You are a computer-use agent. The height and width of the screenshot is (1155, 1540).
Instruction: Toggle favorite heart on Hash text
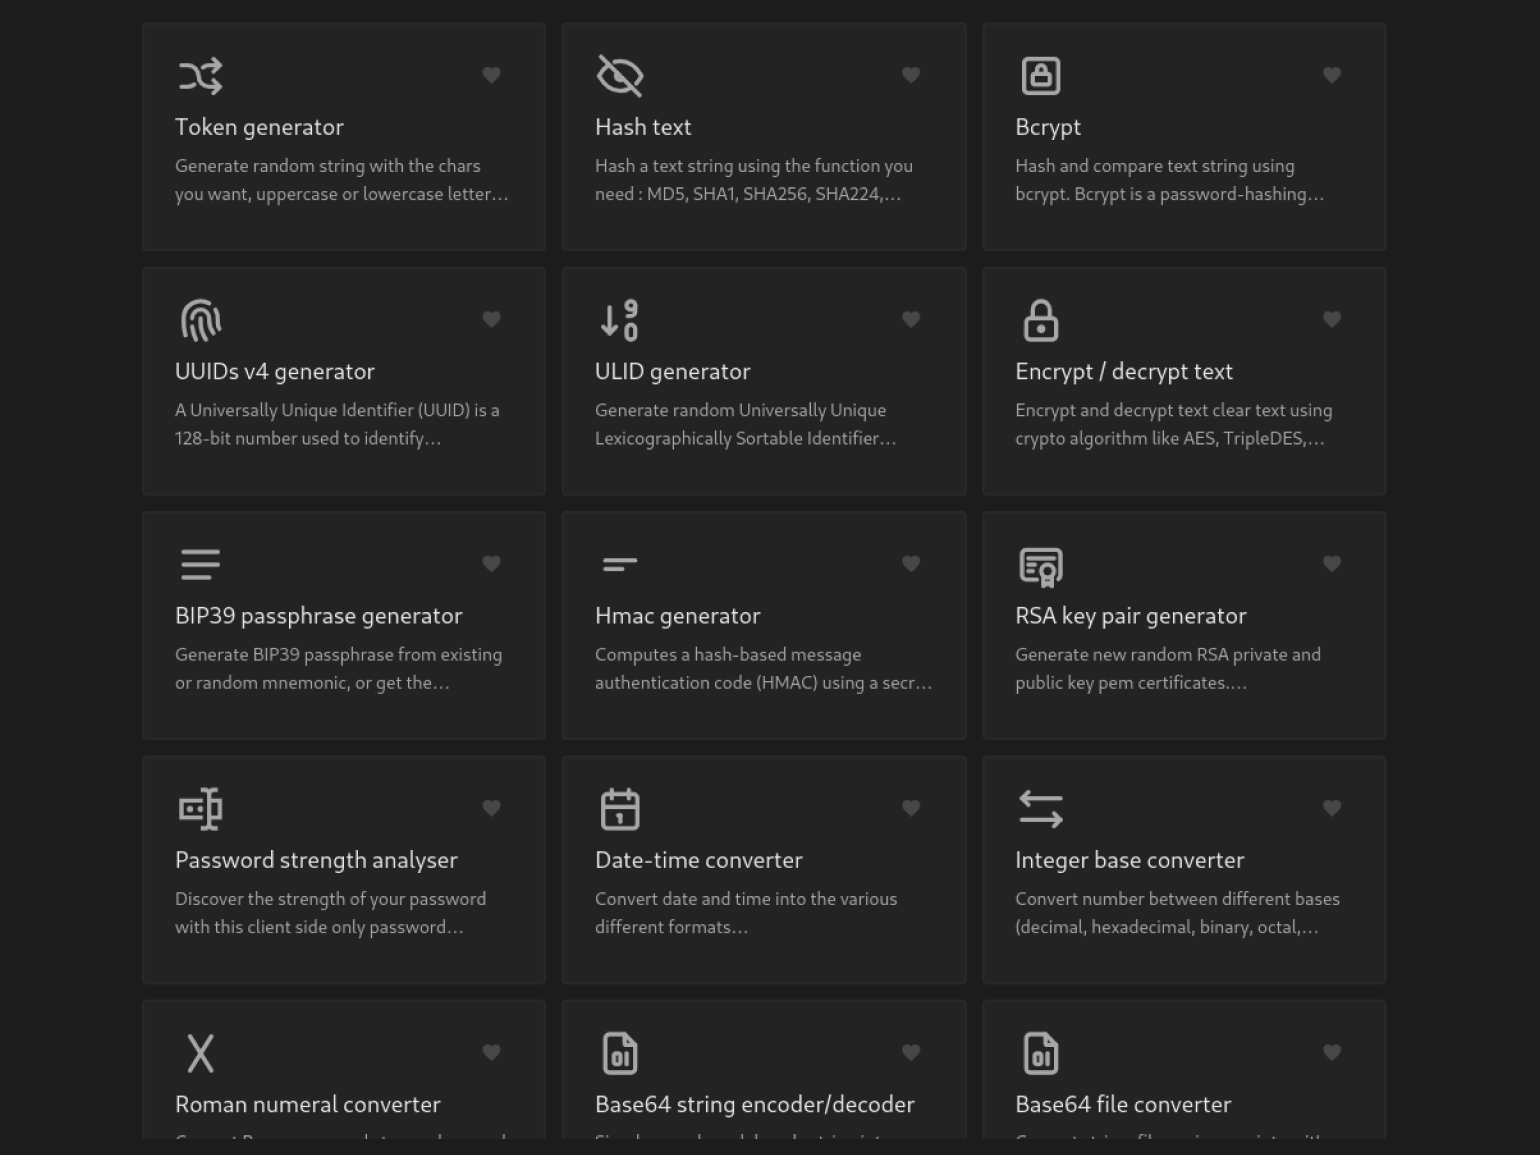click(911, 75)
